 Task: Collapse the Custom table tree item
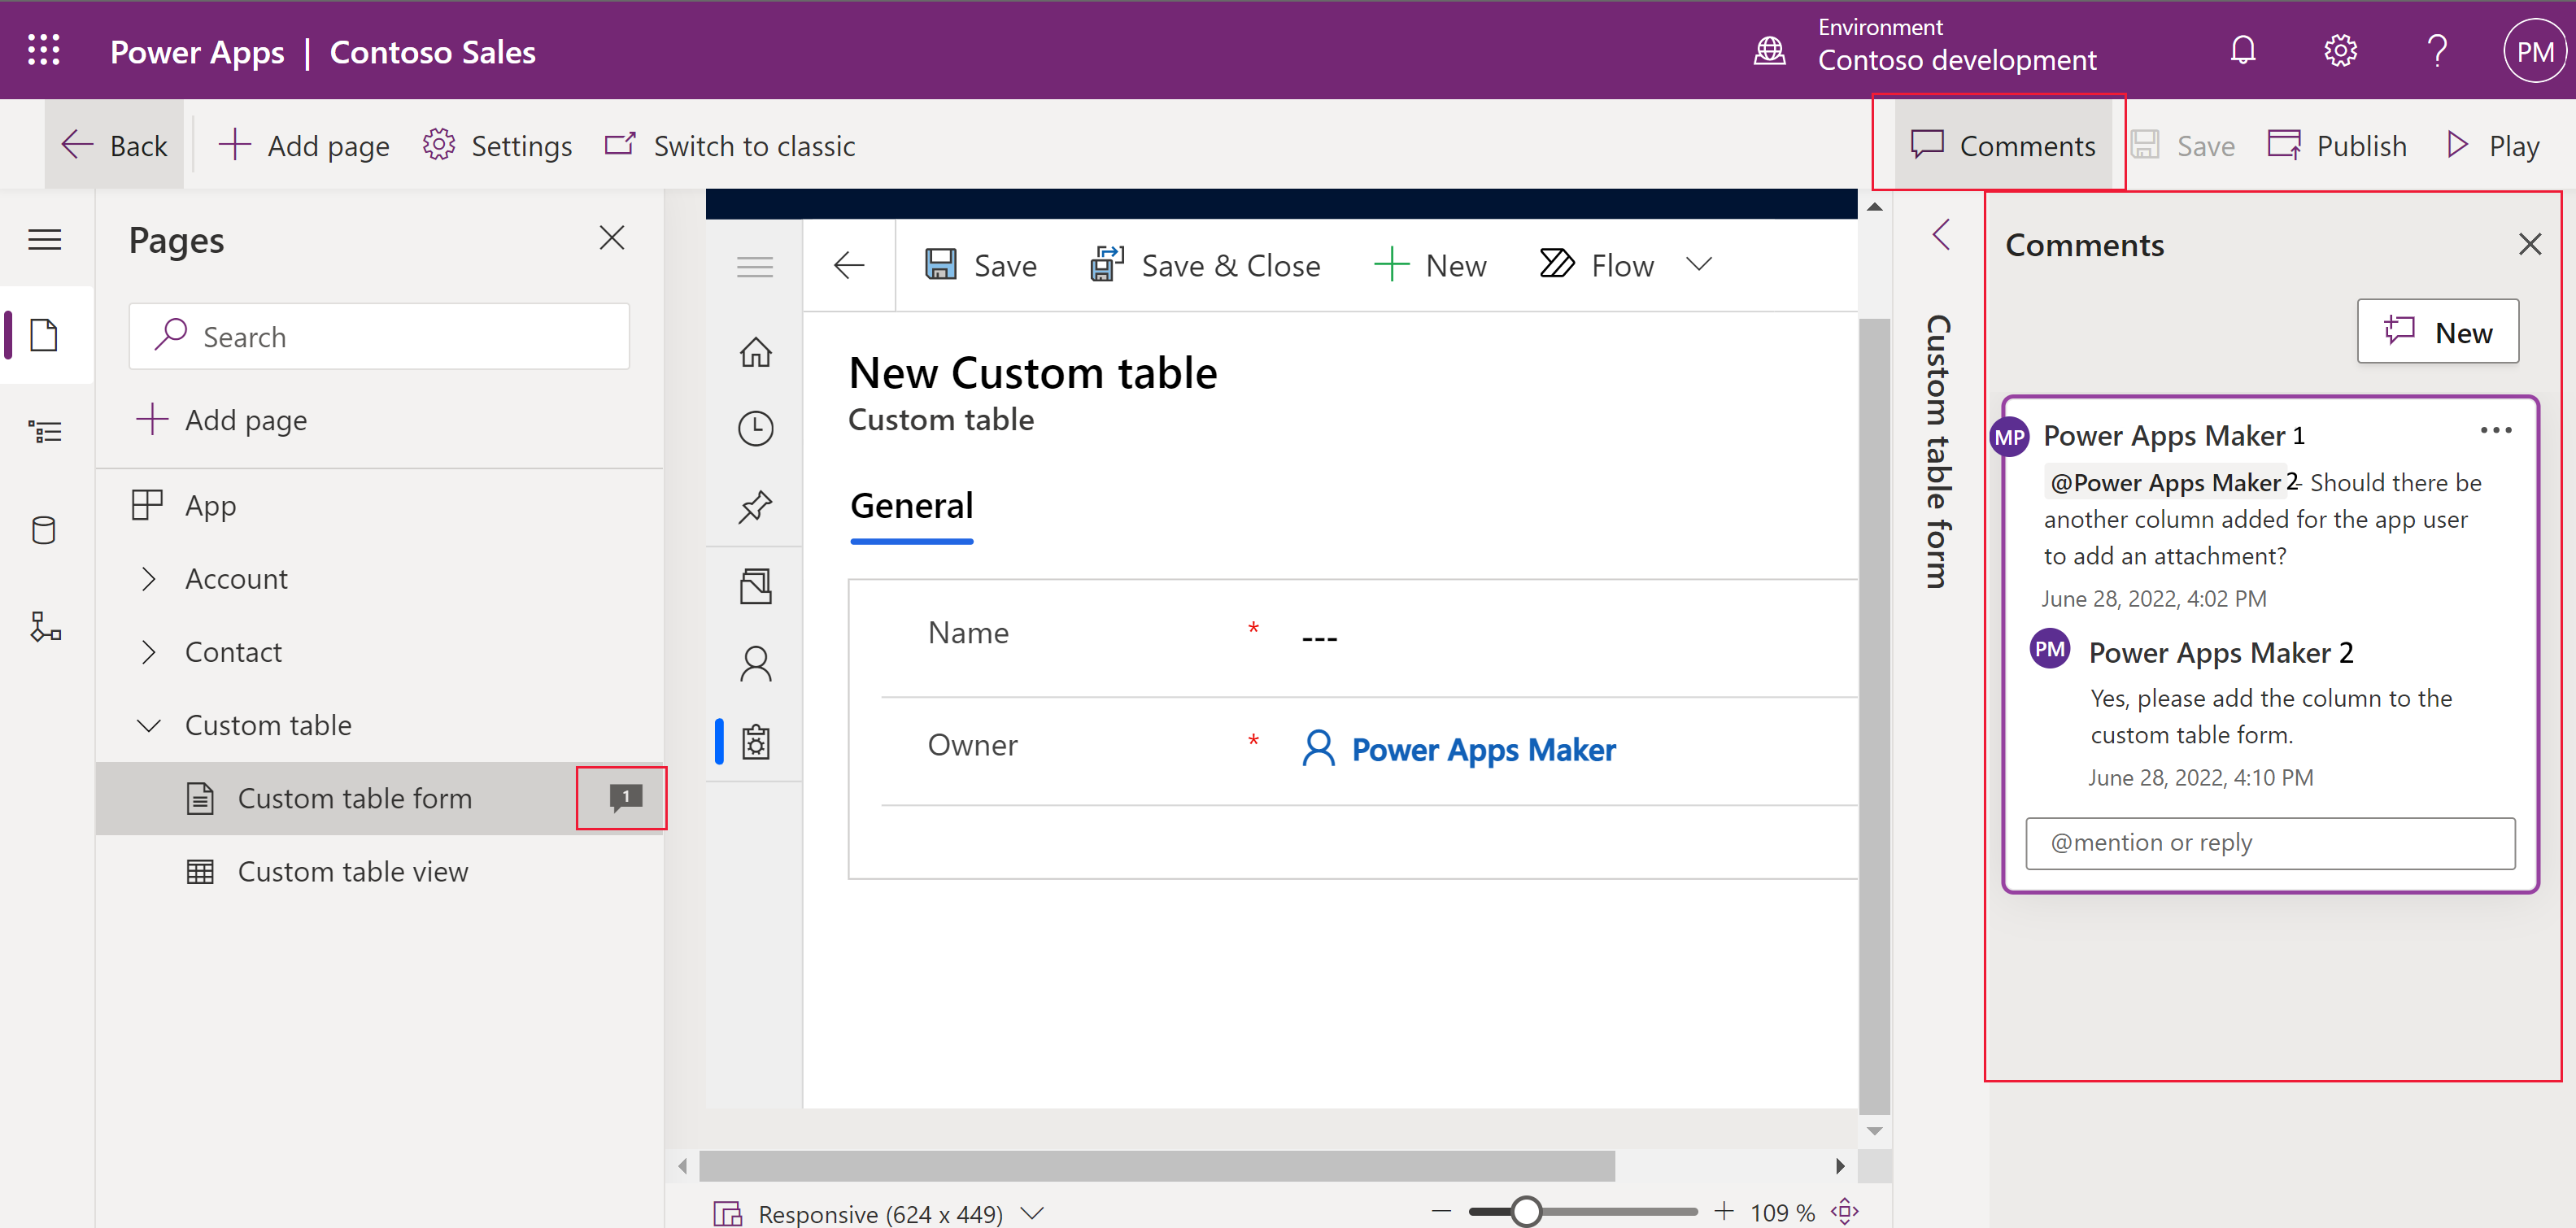150,724
